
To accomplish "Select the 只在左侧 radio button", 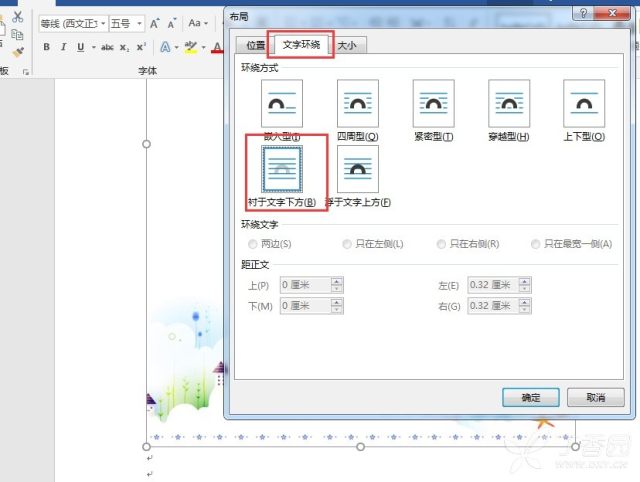I will pos(347,244).
